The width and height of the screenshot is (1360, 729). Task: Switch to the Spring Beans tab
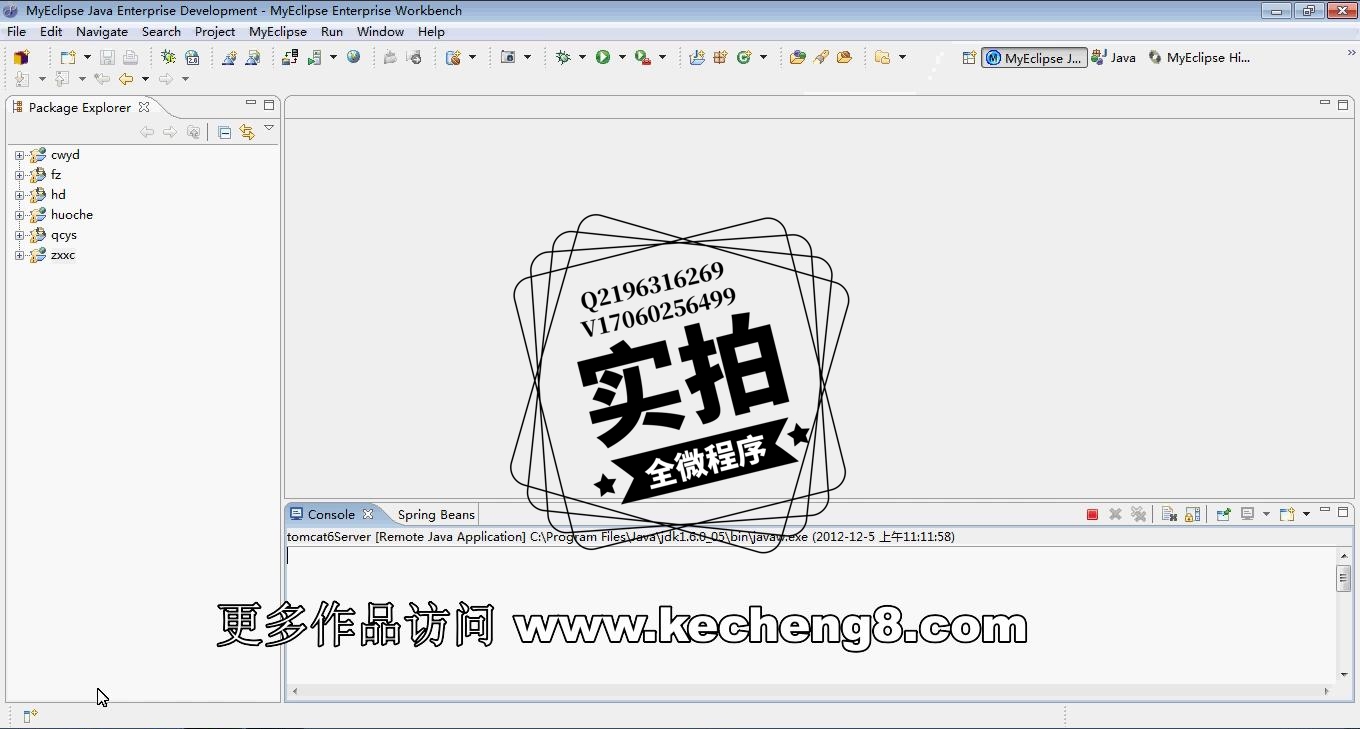(436, 514)
